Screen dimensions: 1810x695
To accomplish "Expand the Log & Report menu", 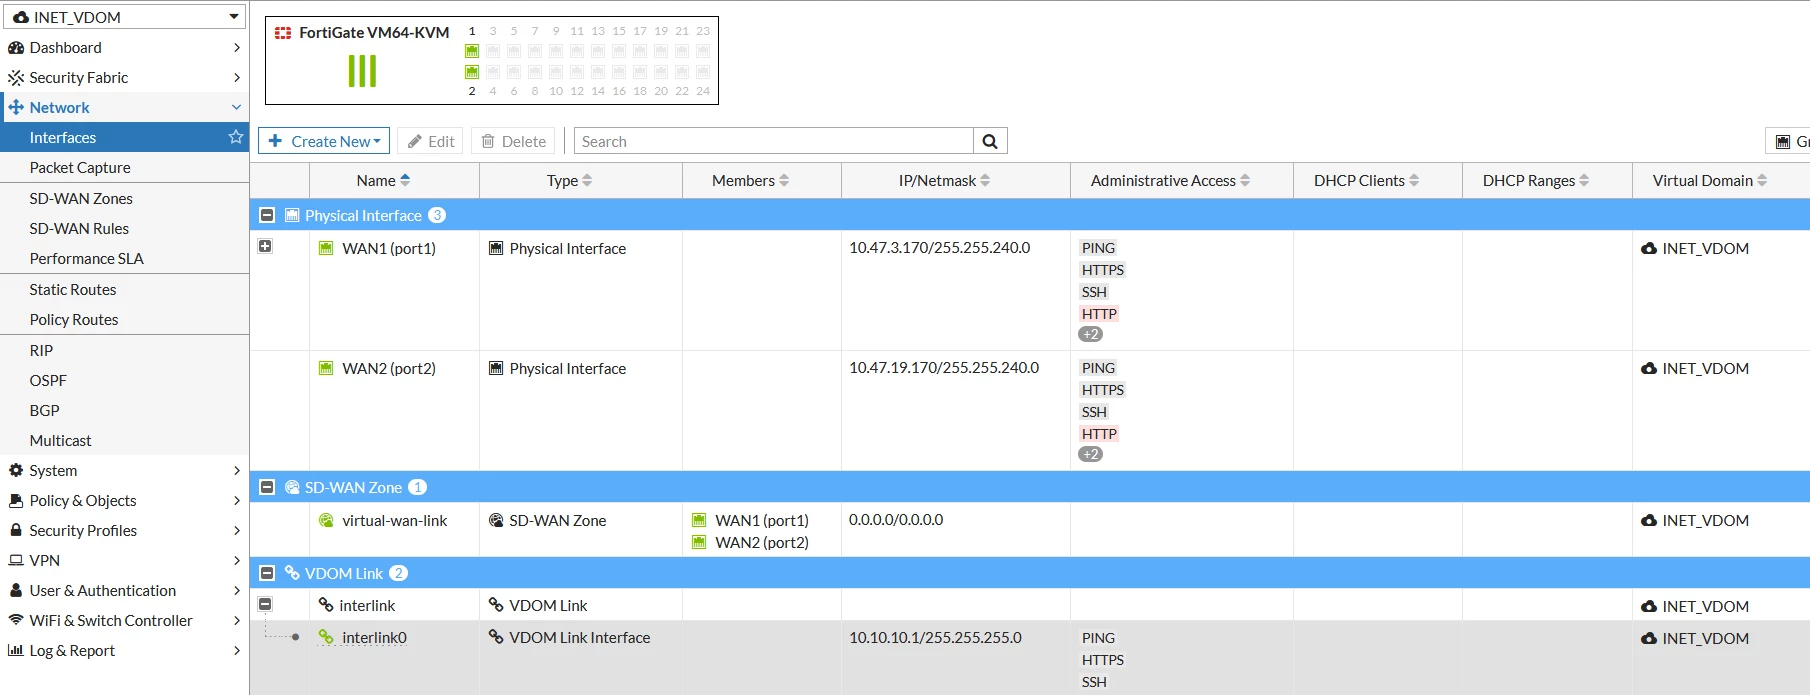I will tap(124, 650).
